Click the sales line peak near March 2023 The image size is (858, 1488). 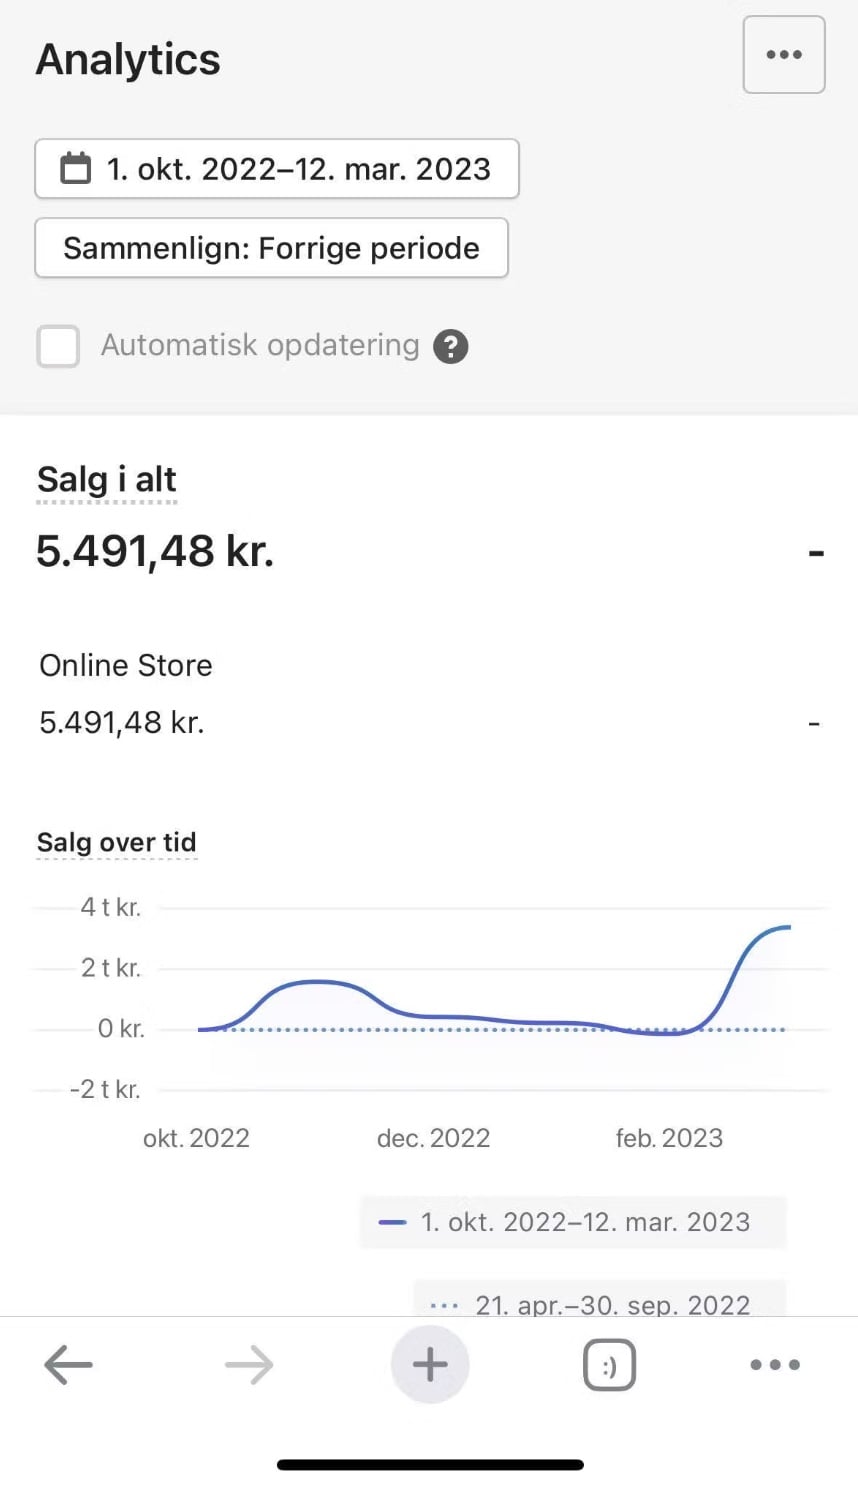pyautogui.click(x=783, y=928)
